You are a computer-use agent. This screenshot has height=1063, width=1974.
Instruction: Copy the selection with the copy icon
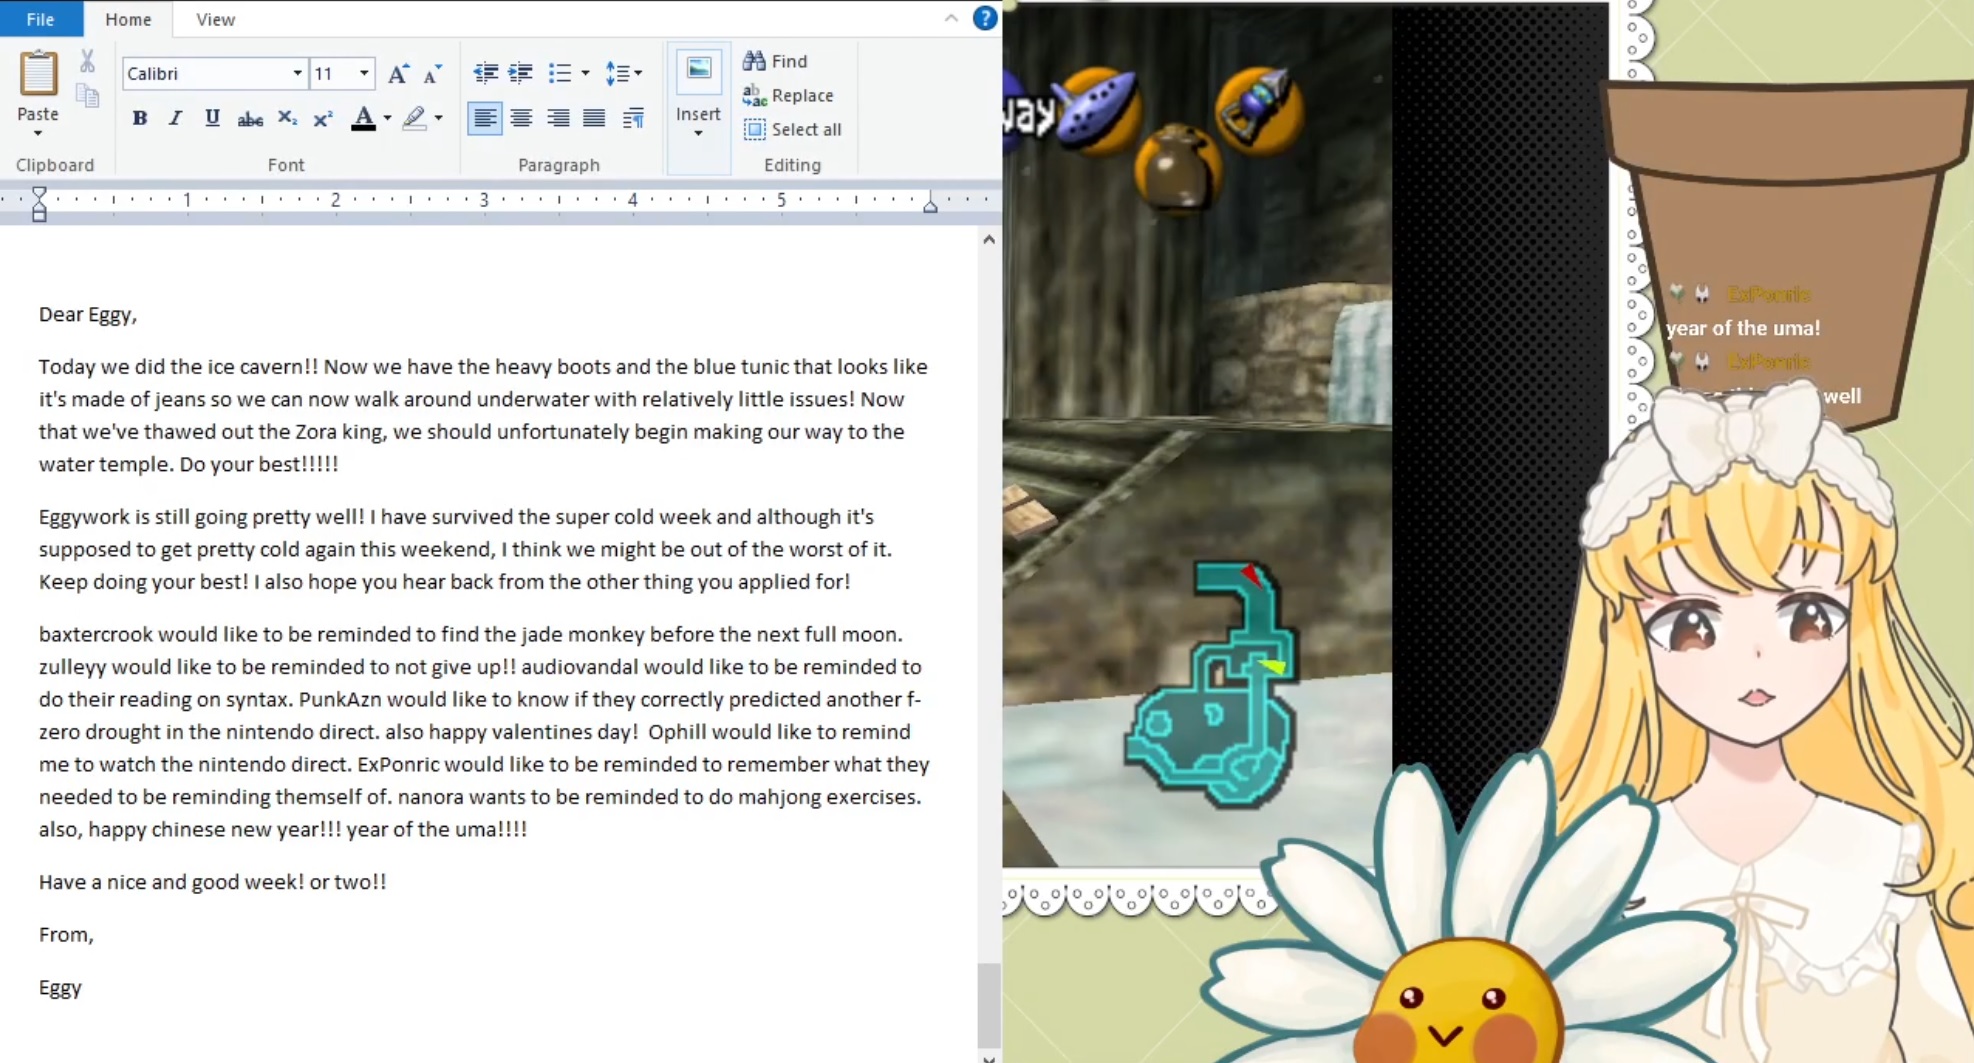coord(88,96)
